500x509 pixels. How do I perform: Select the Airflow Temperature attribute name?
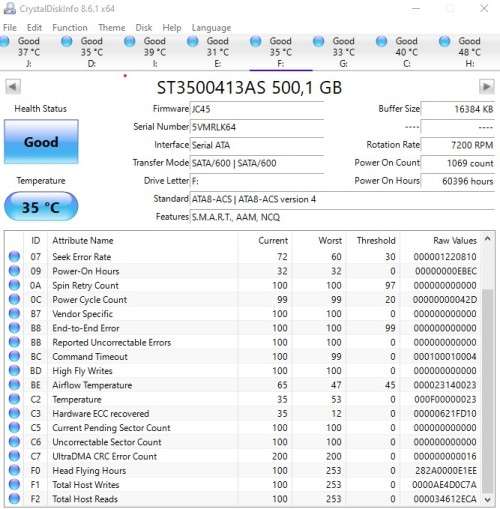point(92,385)
